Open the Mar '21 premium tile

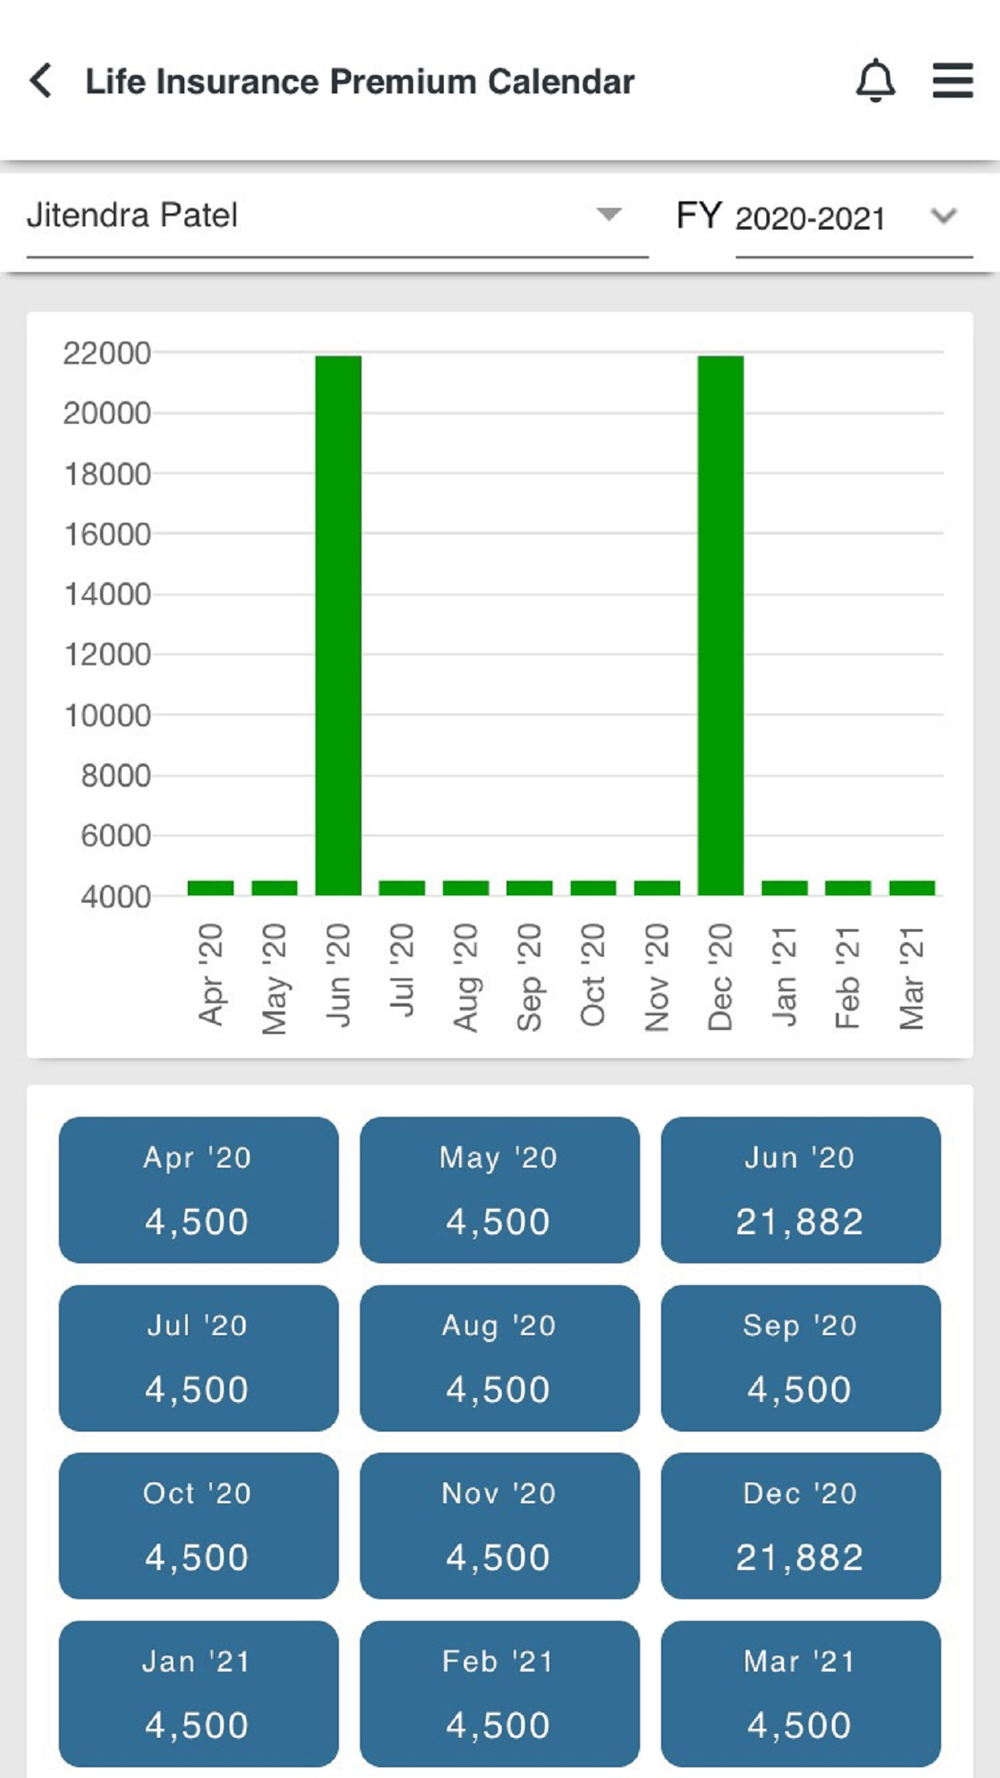pos(801,1694)
